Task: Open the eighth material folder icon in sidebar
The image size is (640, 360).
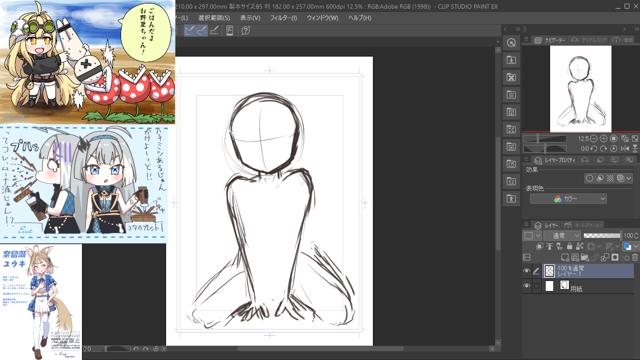Action: [511, 181]
